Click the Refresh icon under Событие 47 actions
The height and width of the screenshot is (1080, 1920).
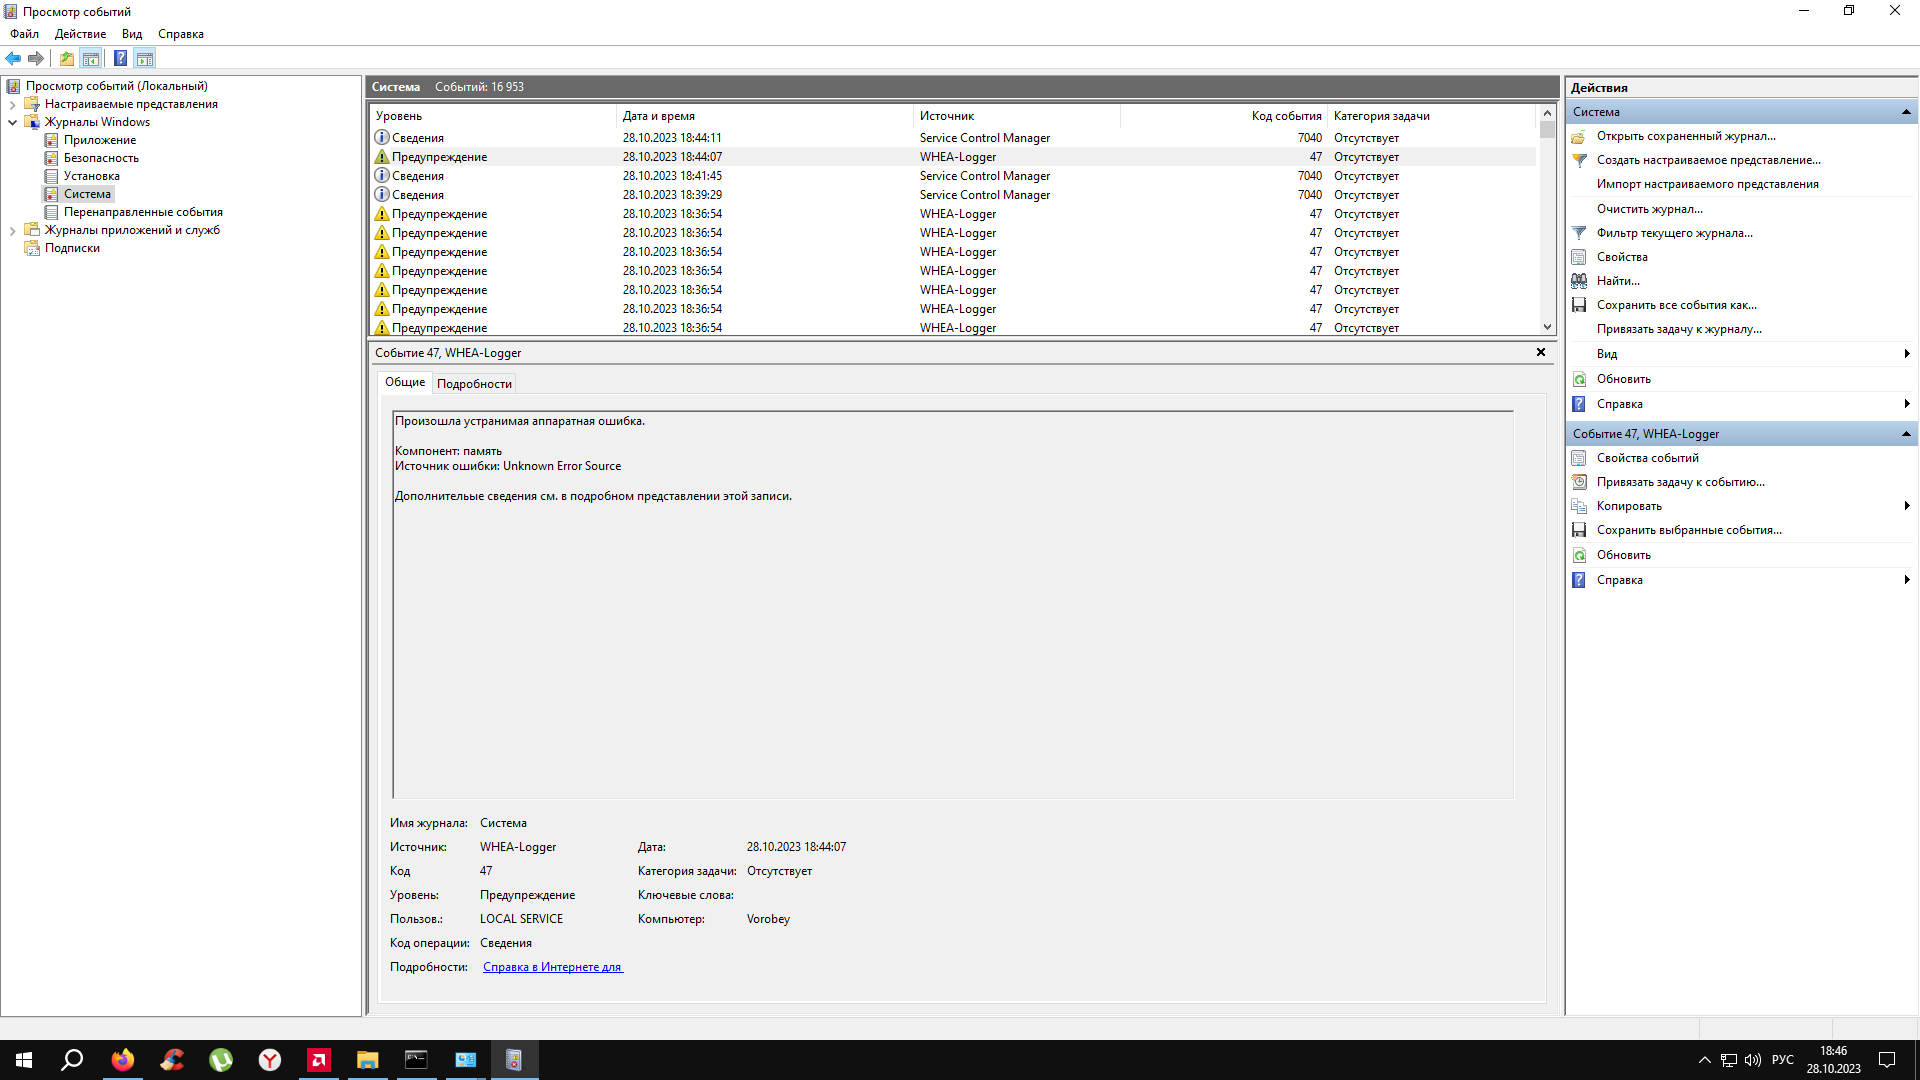click(1579, 555)
